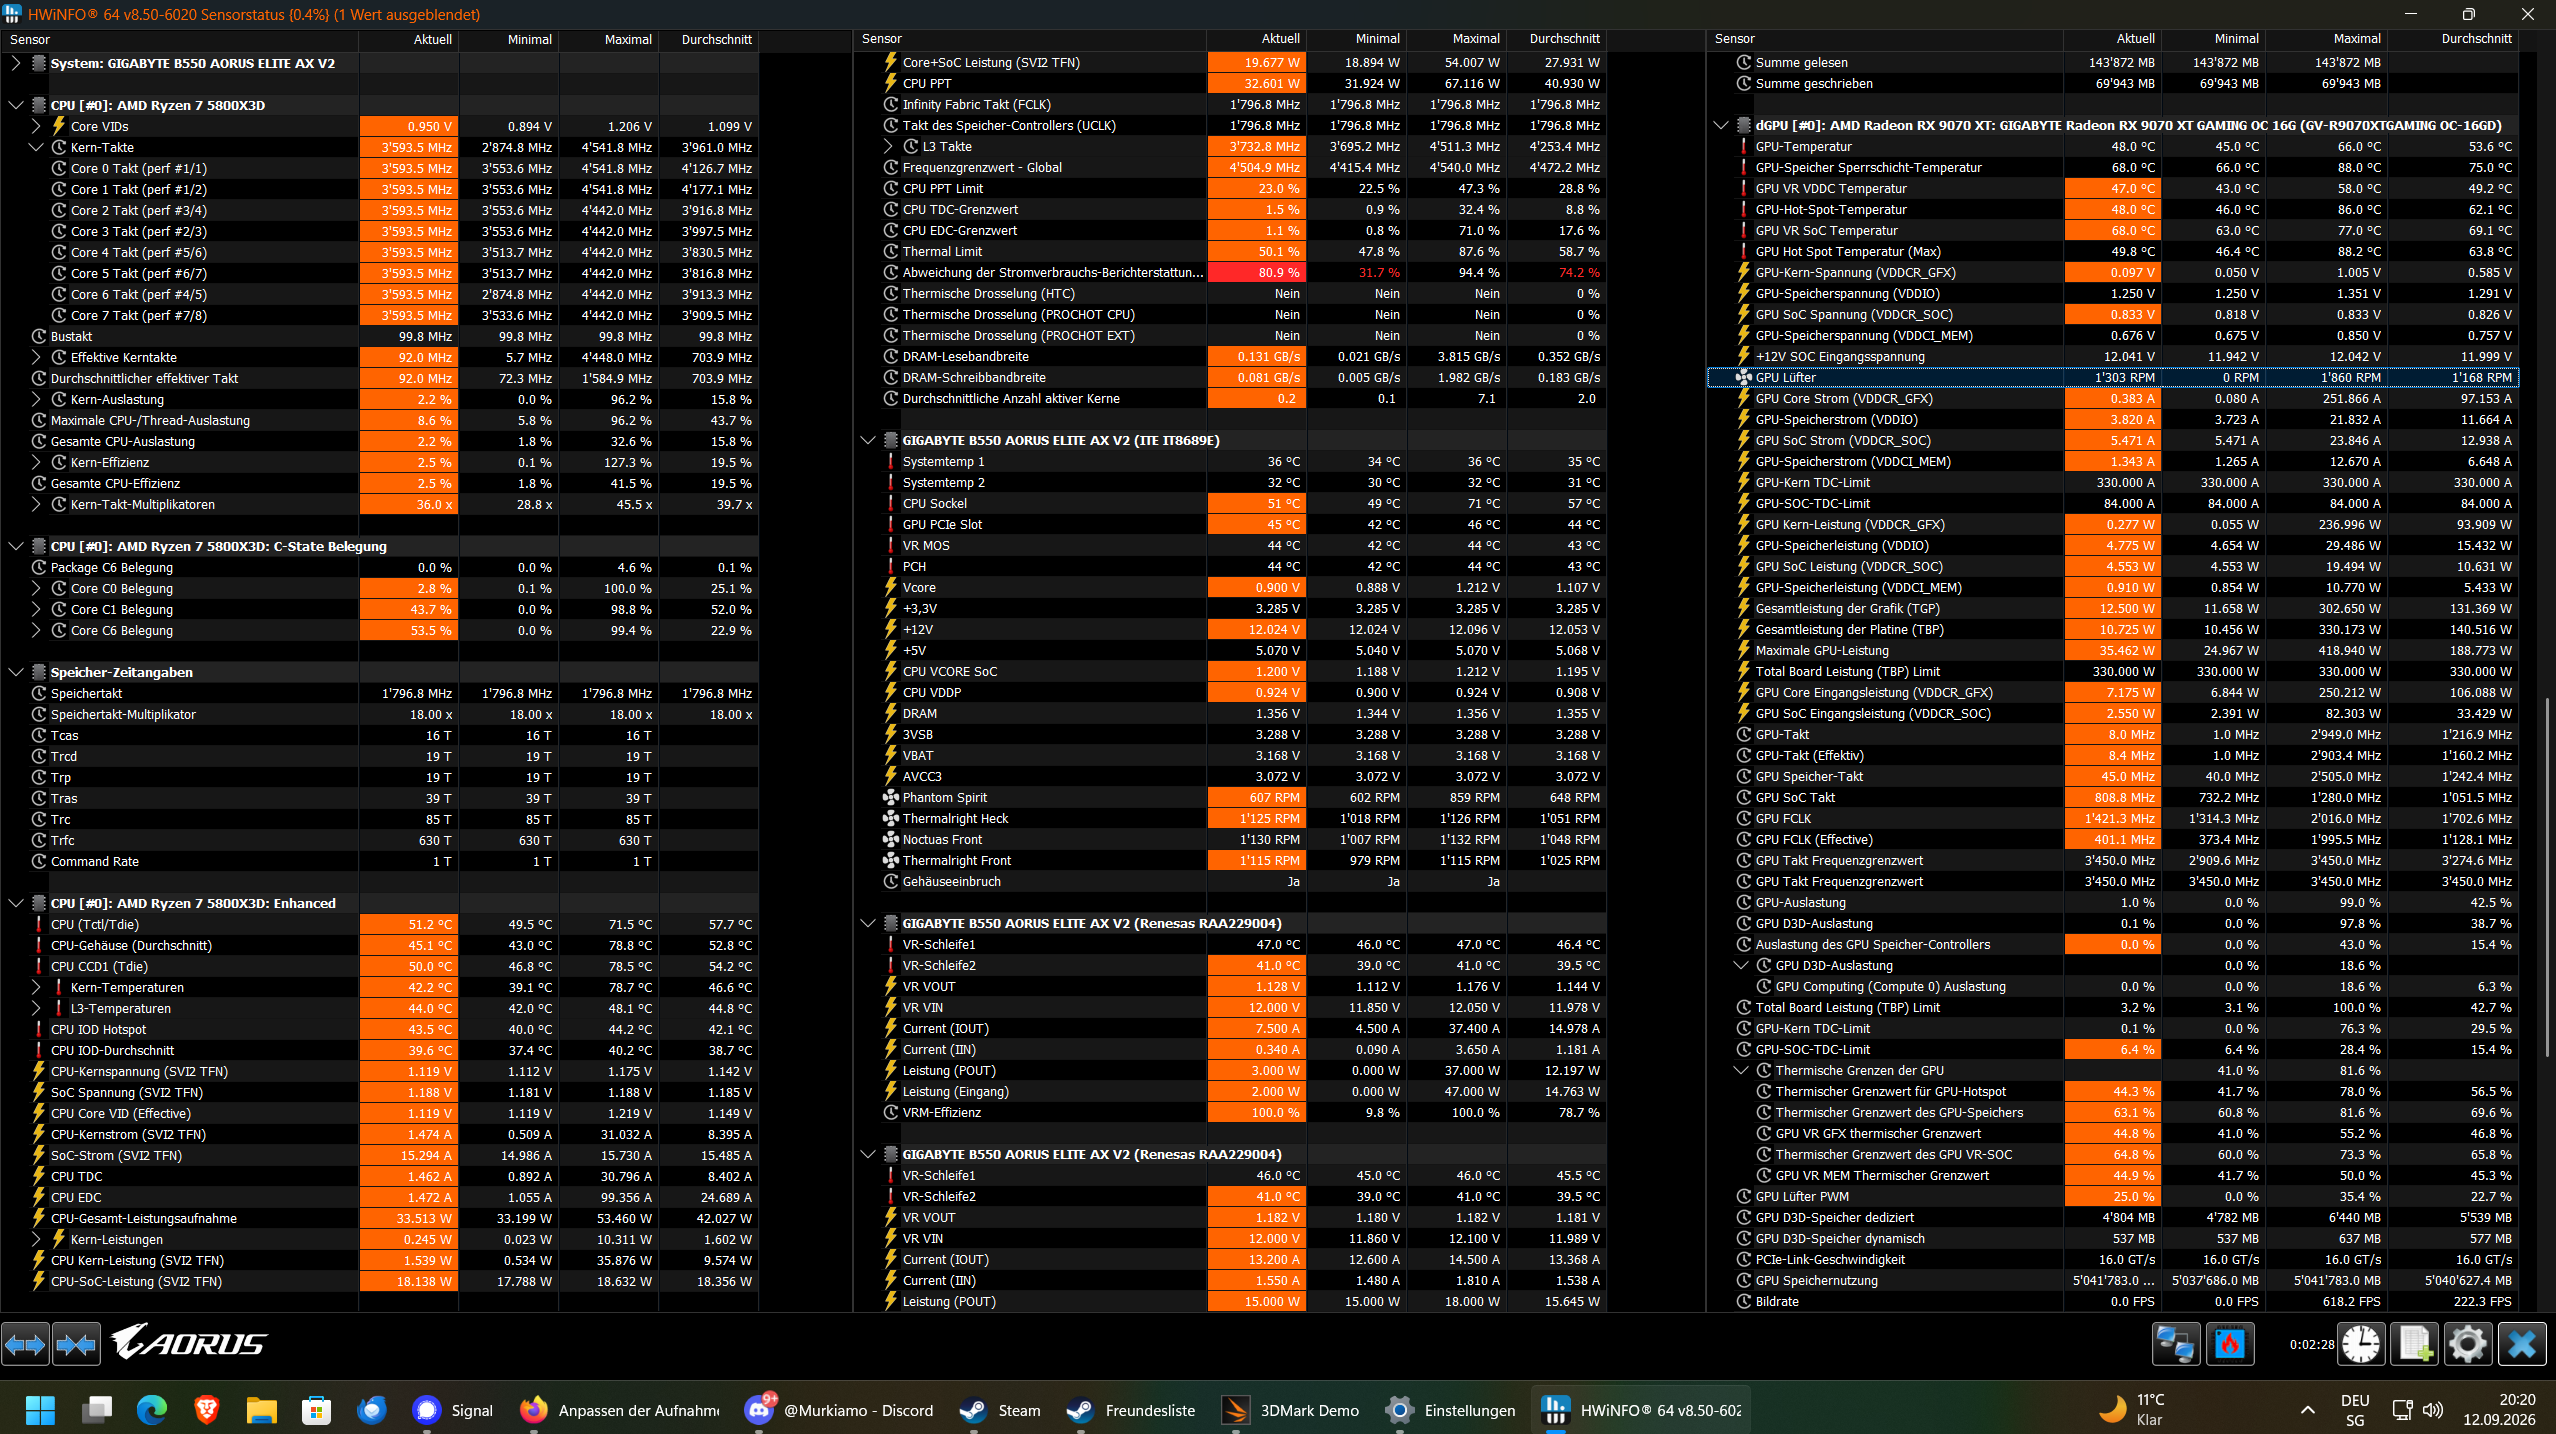
Task: Open the Windows Start menu
Action: pos(40,1410)
